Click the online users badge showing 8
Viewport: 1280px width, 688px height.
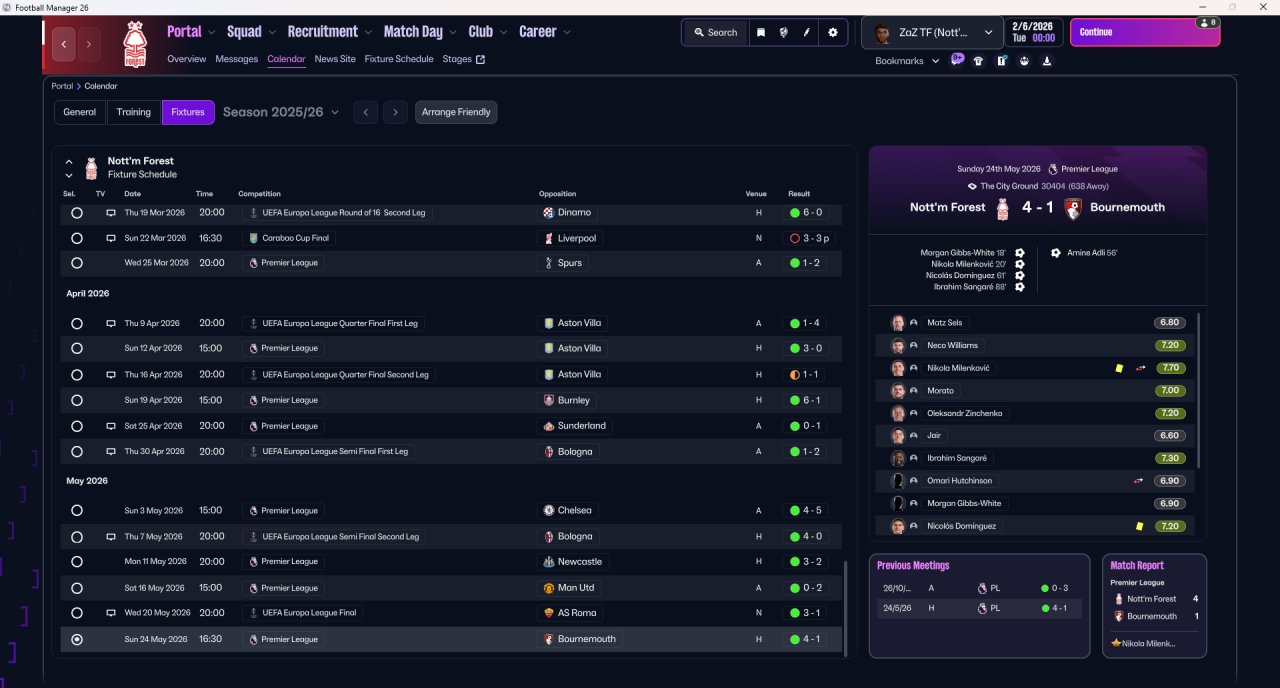1207,23
